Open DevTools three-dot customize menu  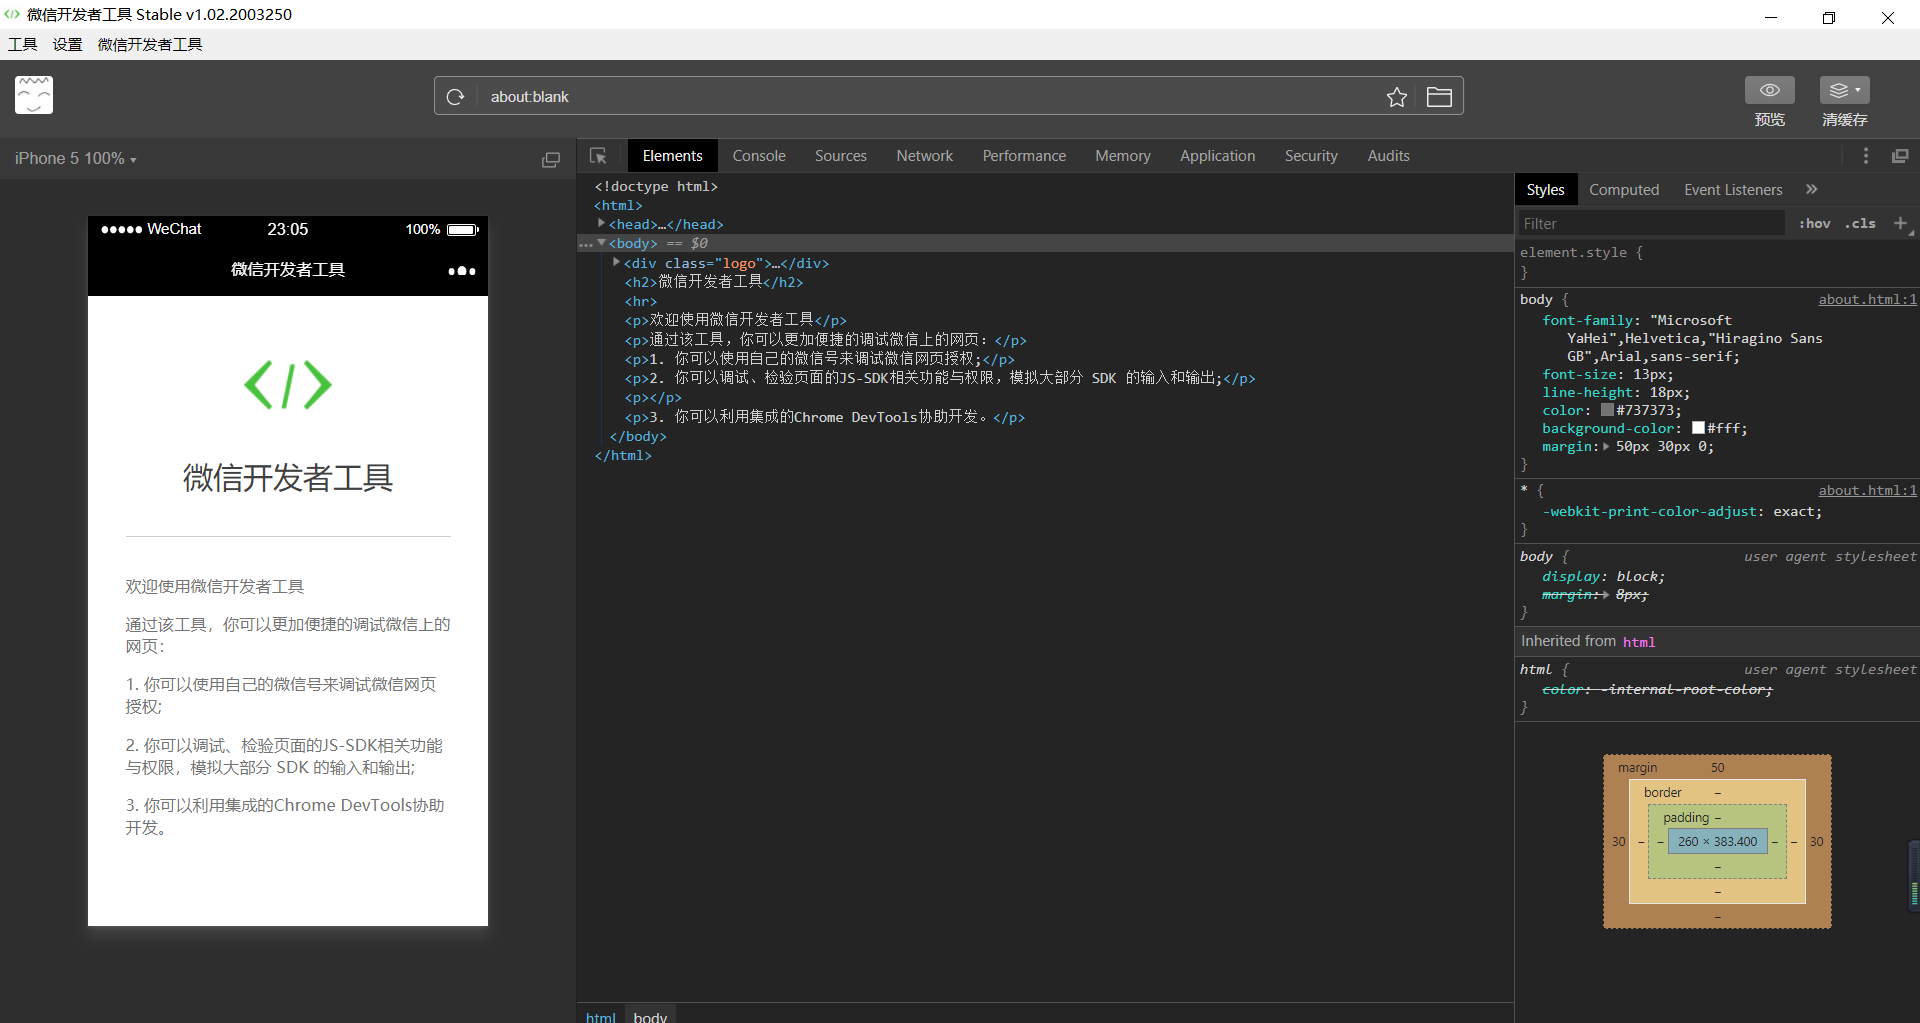coord(1865,156)
